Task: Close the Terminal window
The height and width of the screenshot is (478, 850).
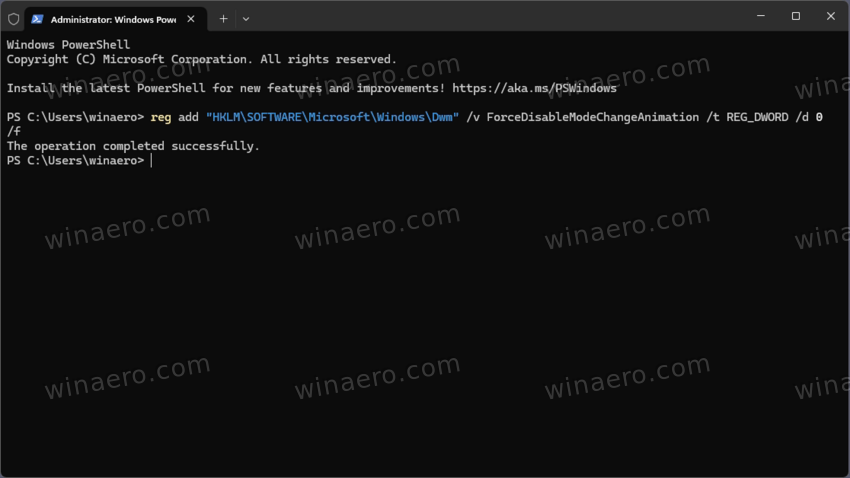Action: click(830, 16)
